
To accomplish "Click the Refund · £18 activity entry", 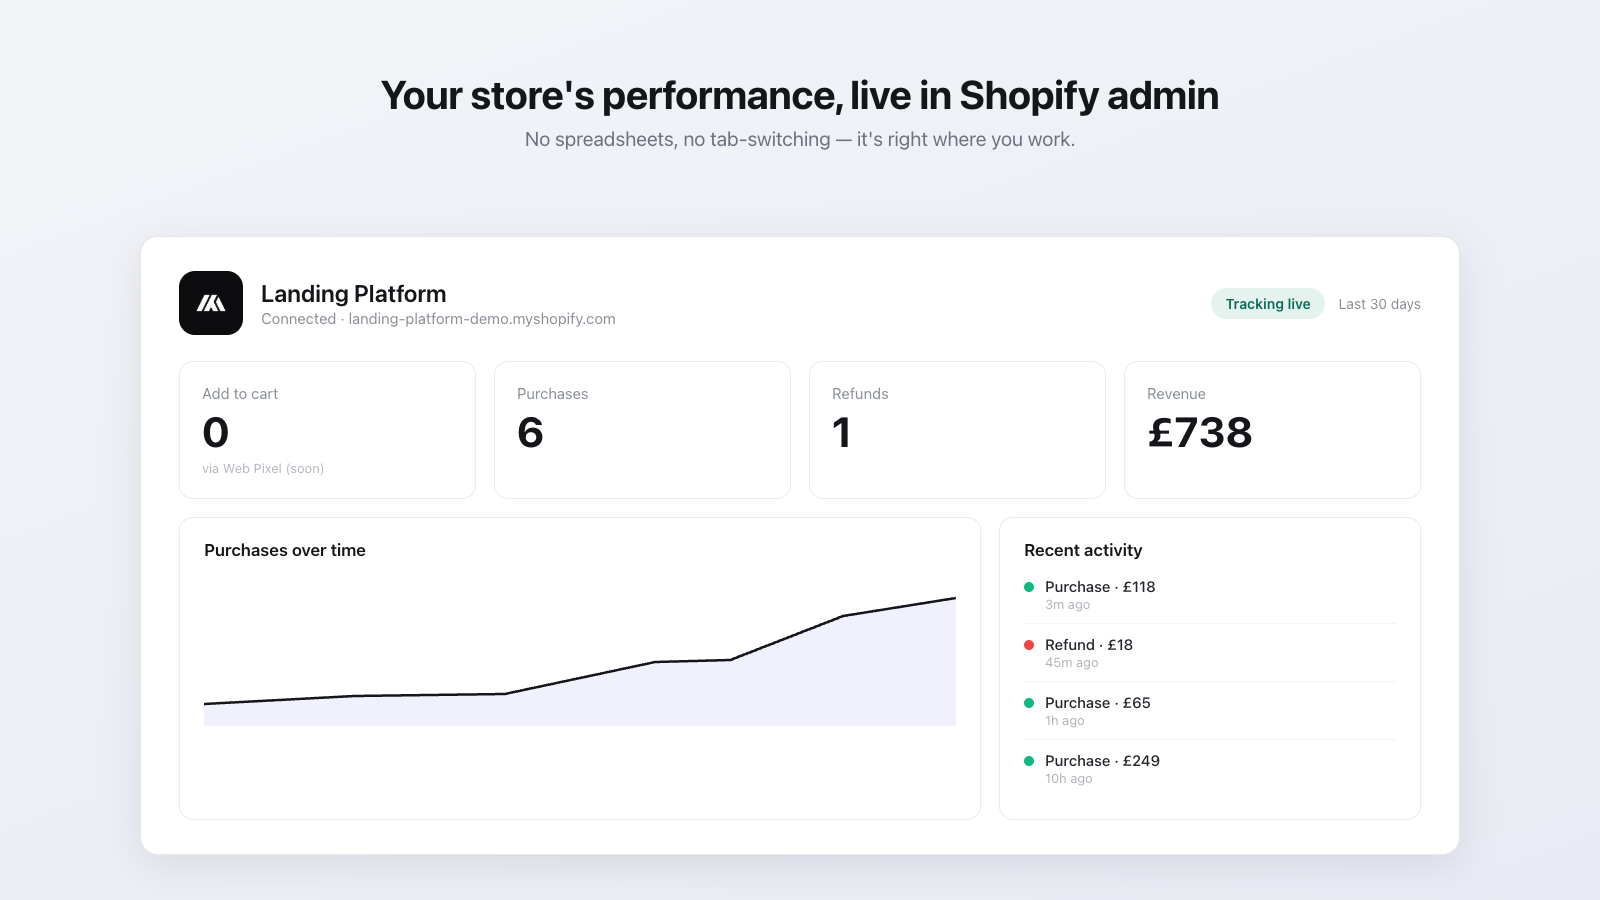I will point(1210,653).
